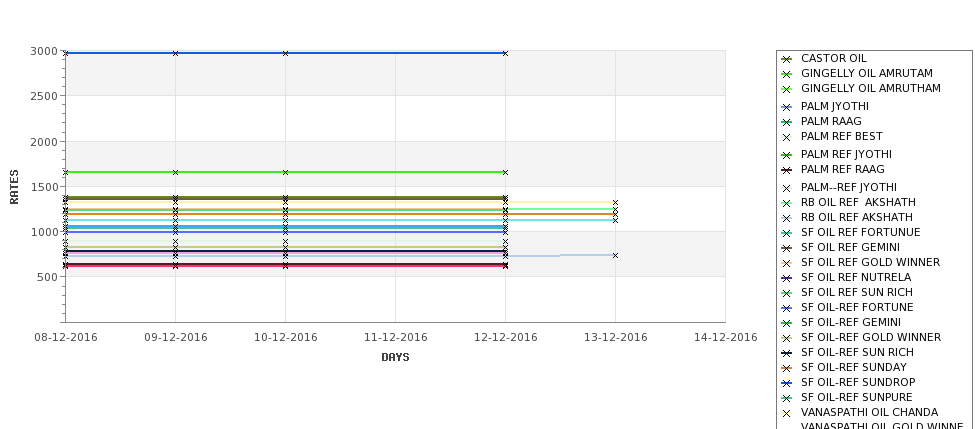Screen dimensions: 975x429
Task: Click the 3000 rate data point on 12-12-2016
Action: pyautogui.click(x=505, y=53)
